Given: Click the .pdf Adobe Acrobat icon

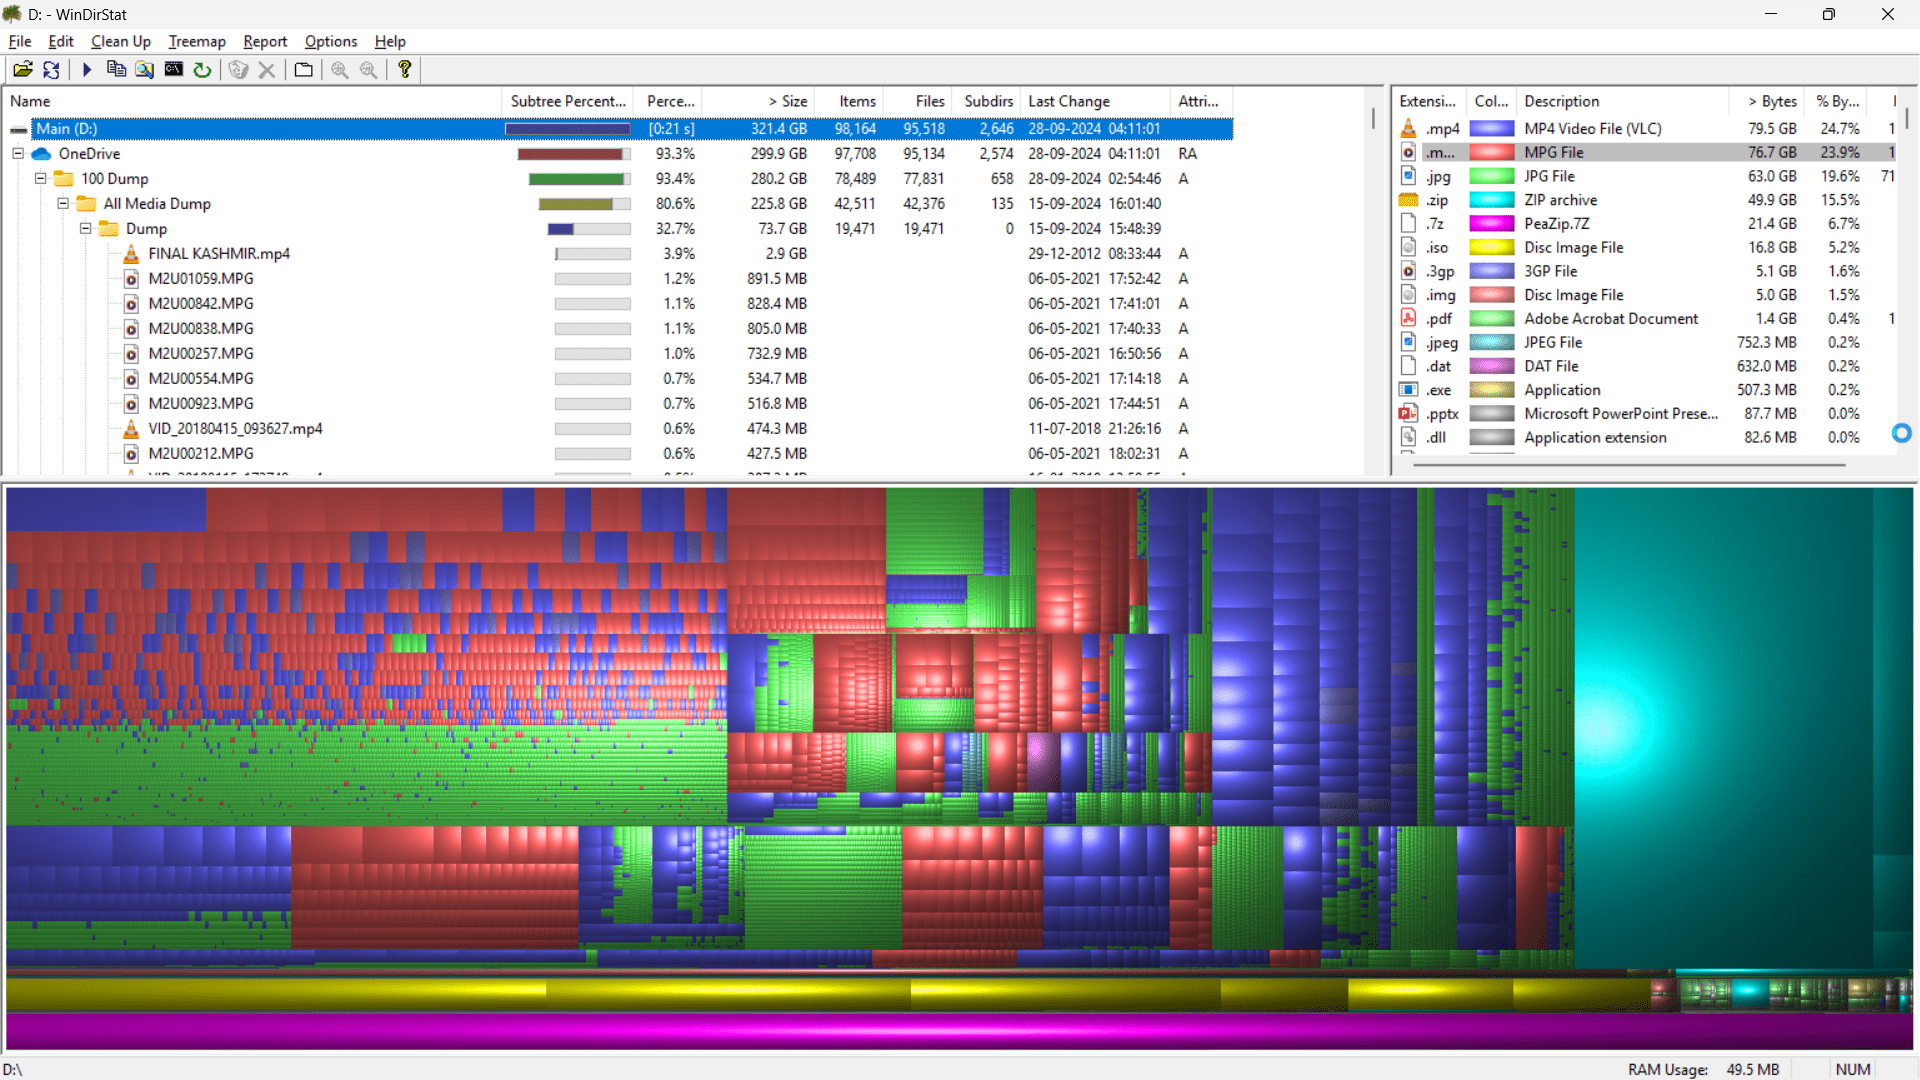Looking at the screenshot, I should pyautogui.click(x=1408, y=318).
